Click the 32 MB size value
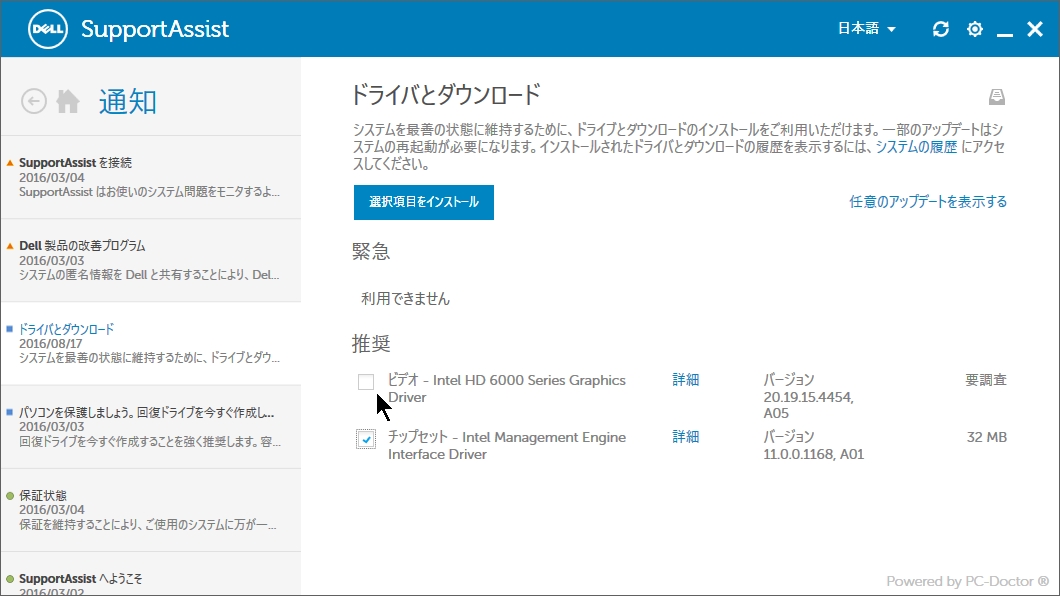1060x596 pixels. tap(986, 437)
